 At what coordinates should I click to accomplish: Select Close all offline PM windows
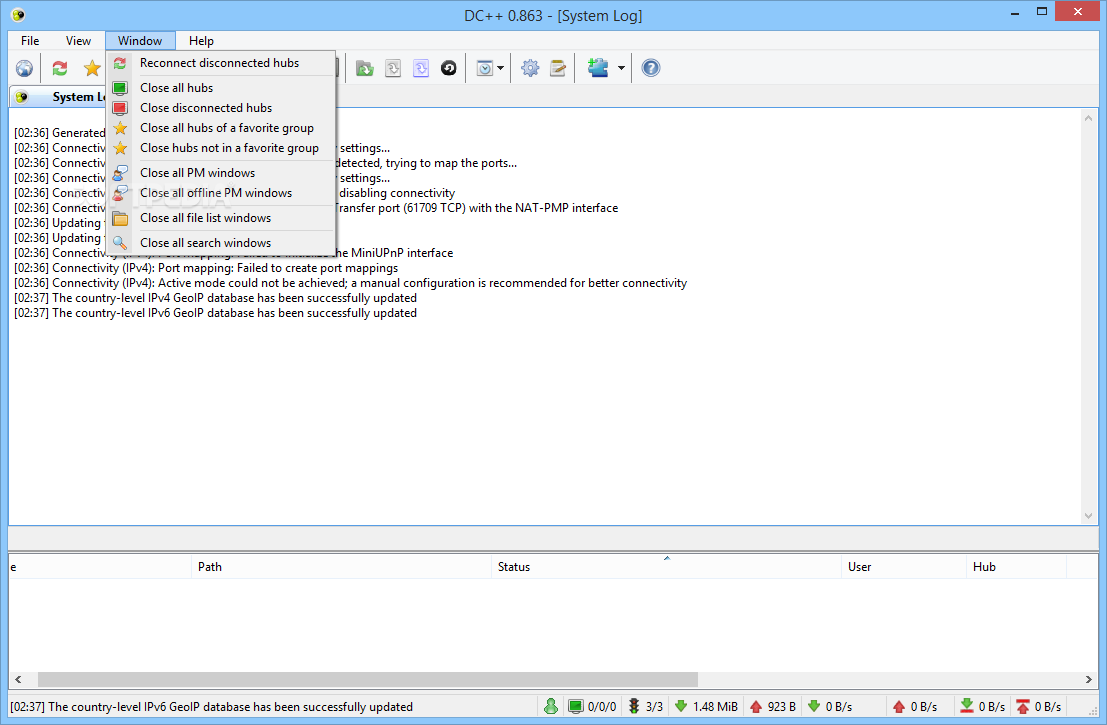pyautogui.click(x=220, y=193)
